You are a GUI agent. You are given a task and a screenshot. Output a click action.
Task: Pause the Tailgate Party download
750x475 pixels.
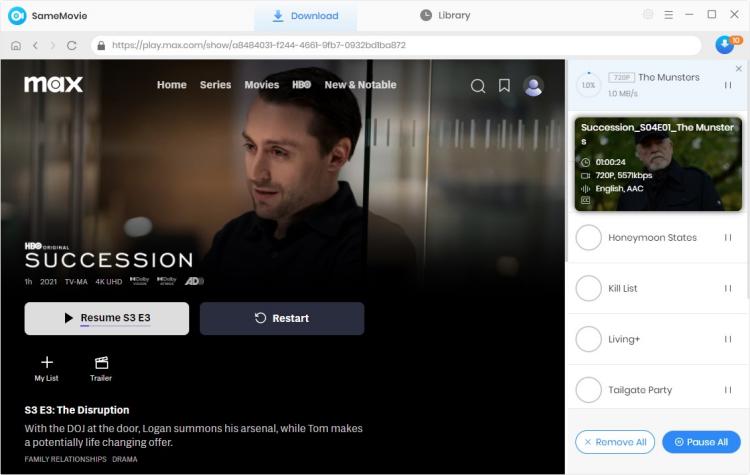click(728, 390)
